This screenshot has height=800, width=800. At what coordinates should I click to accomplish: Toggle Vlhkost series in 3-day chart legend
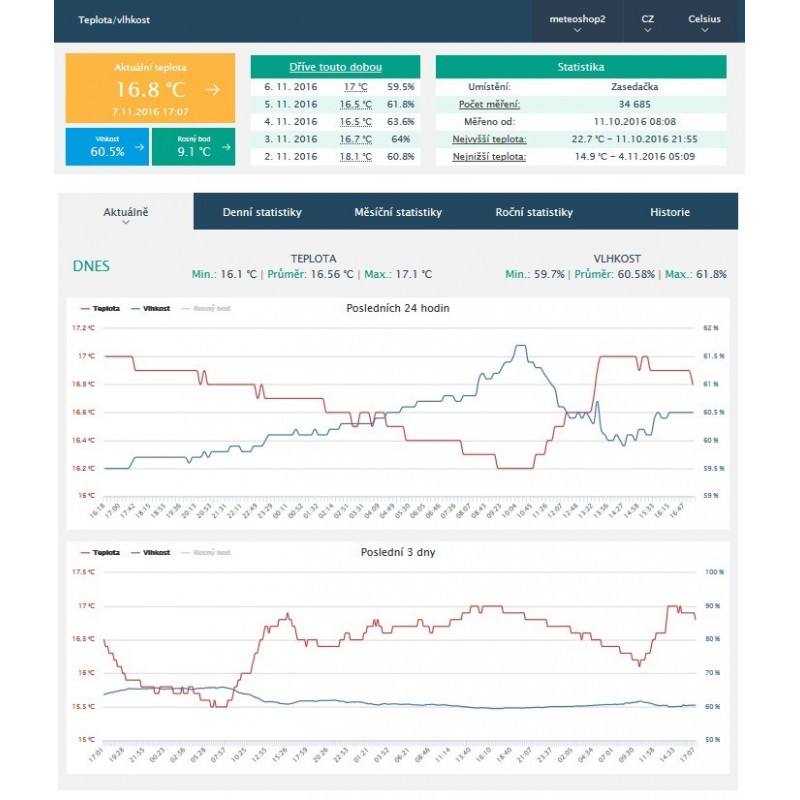pos(149,552)
